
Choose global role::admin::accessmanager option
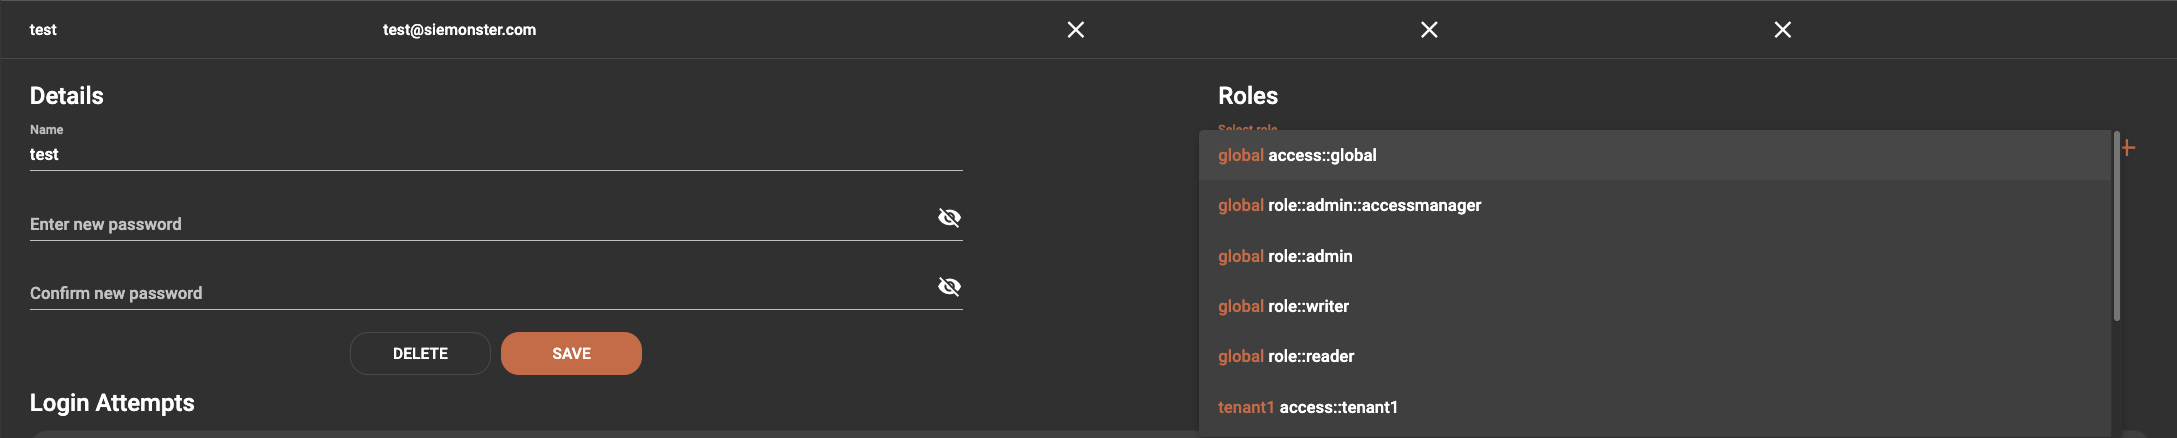tap(1349, 205)
